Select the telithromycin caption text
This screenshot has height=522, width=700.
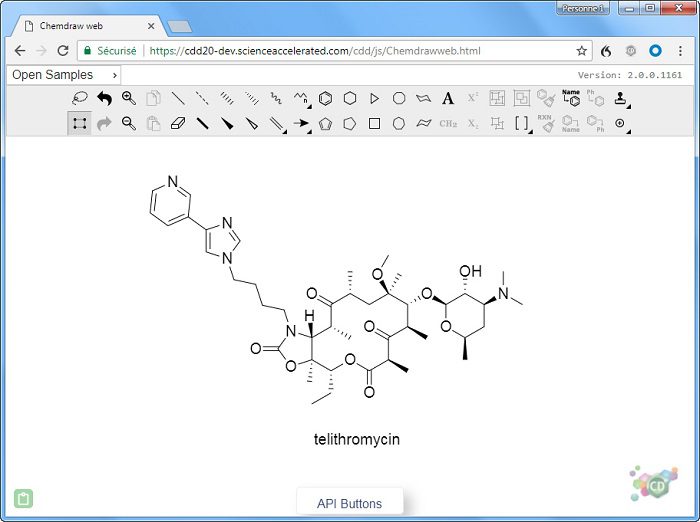357,439
